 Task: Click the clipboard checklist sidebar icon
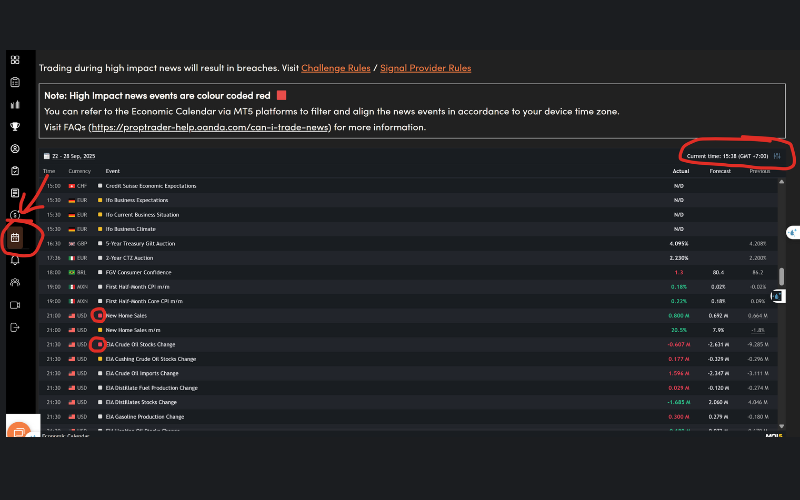[15, 170]
